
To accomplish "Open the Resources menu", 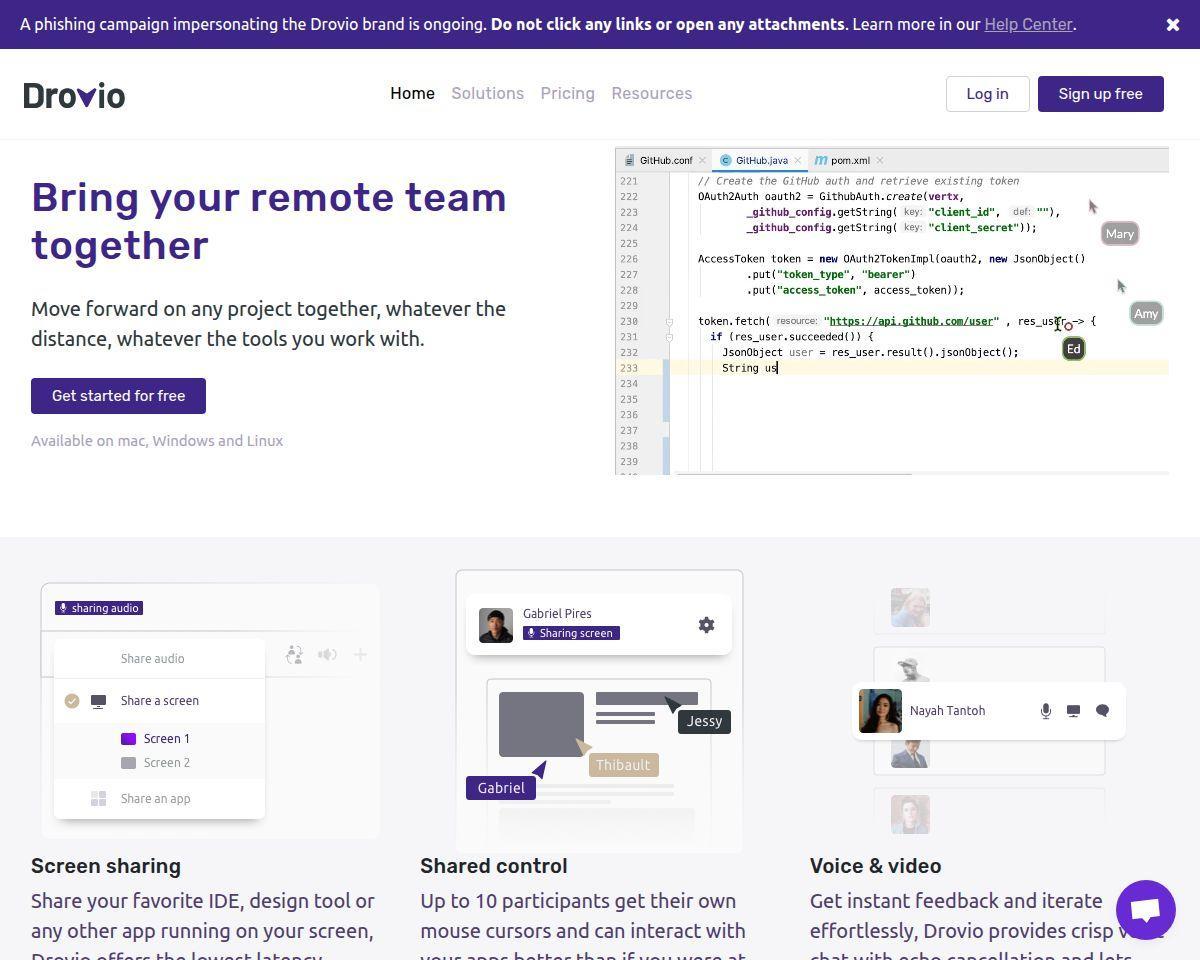I will (651, 93).
